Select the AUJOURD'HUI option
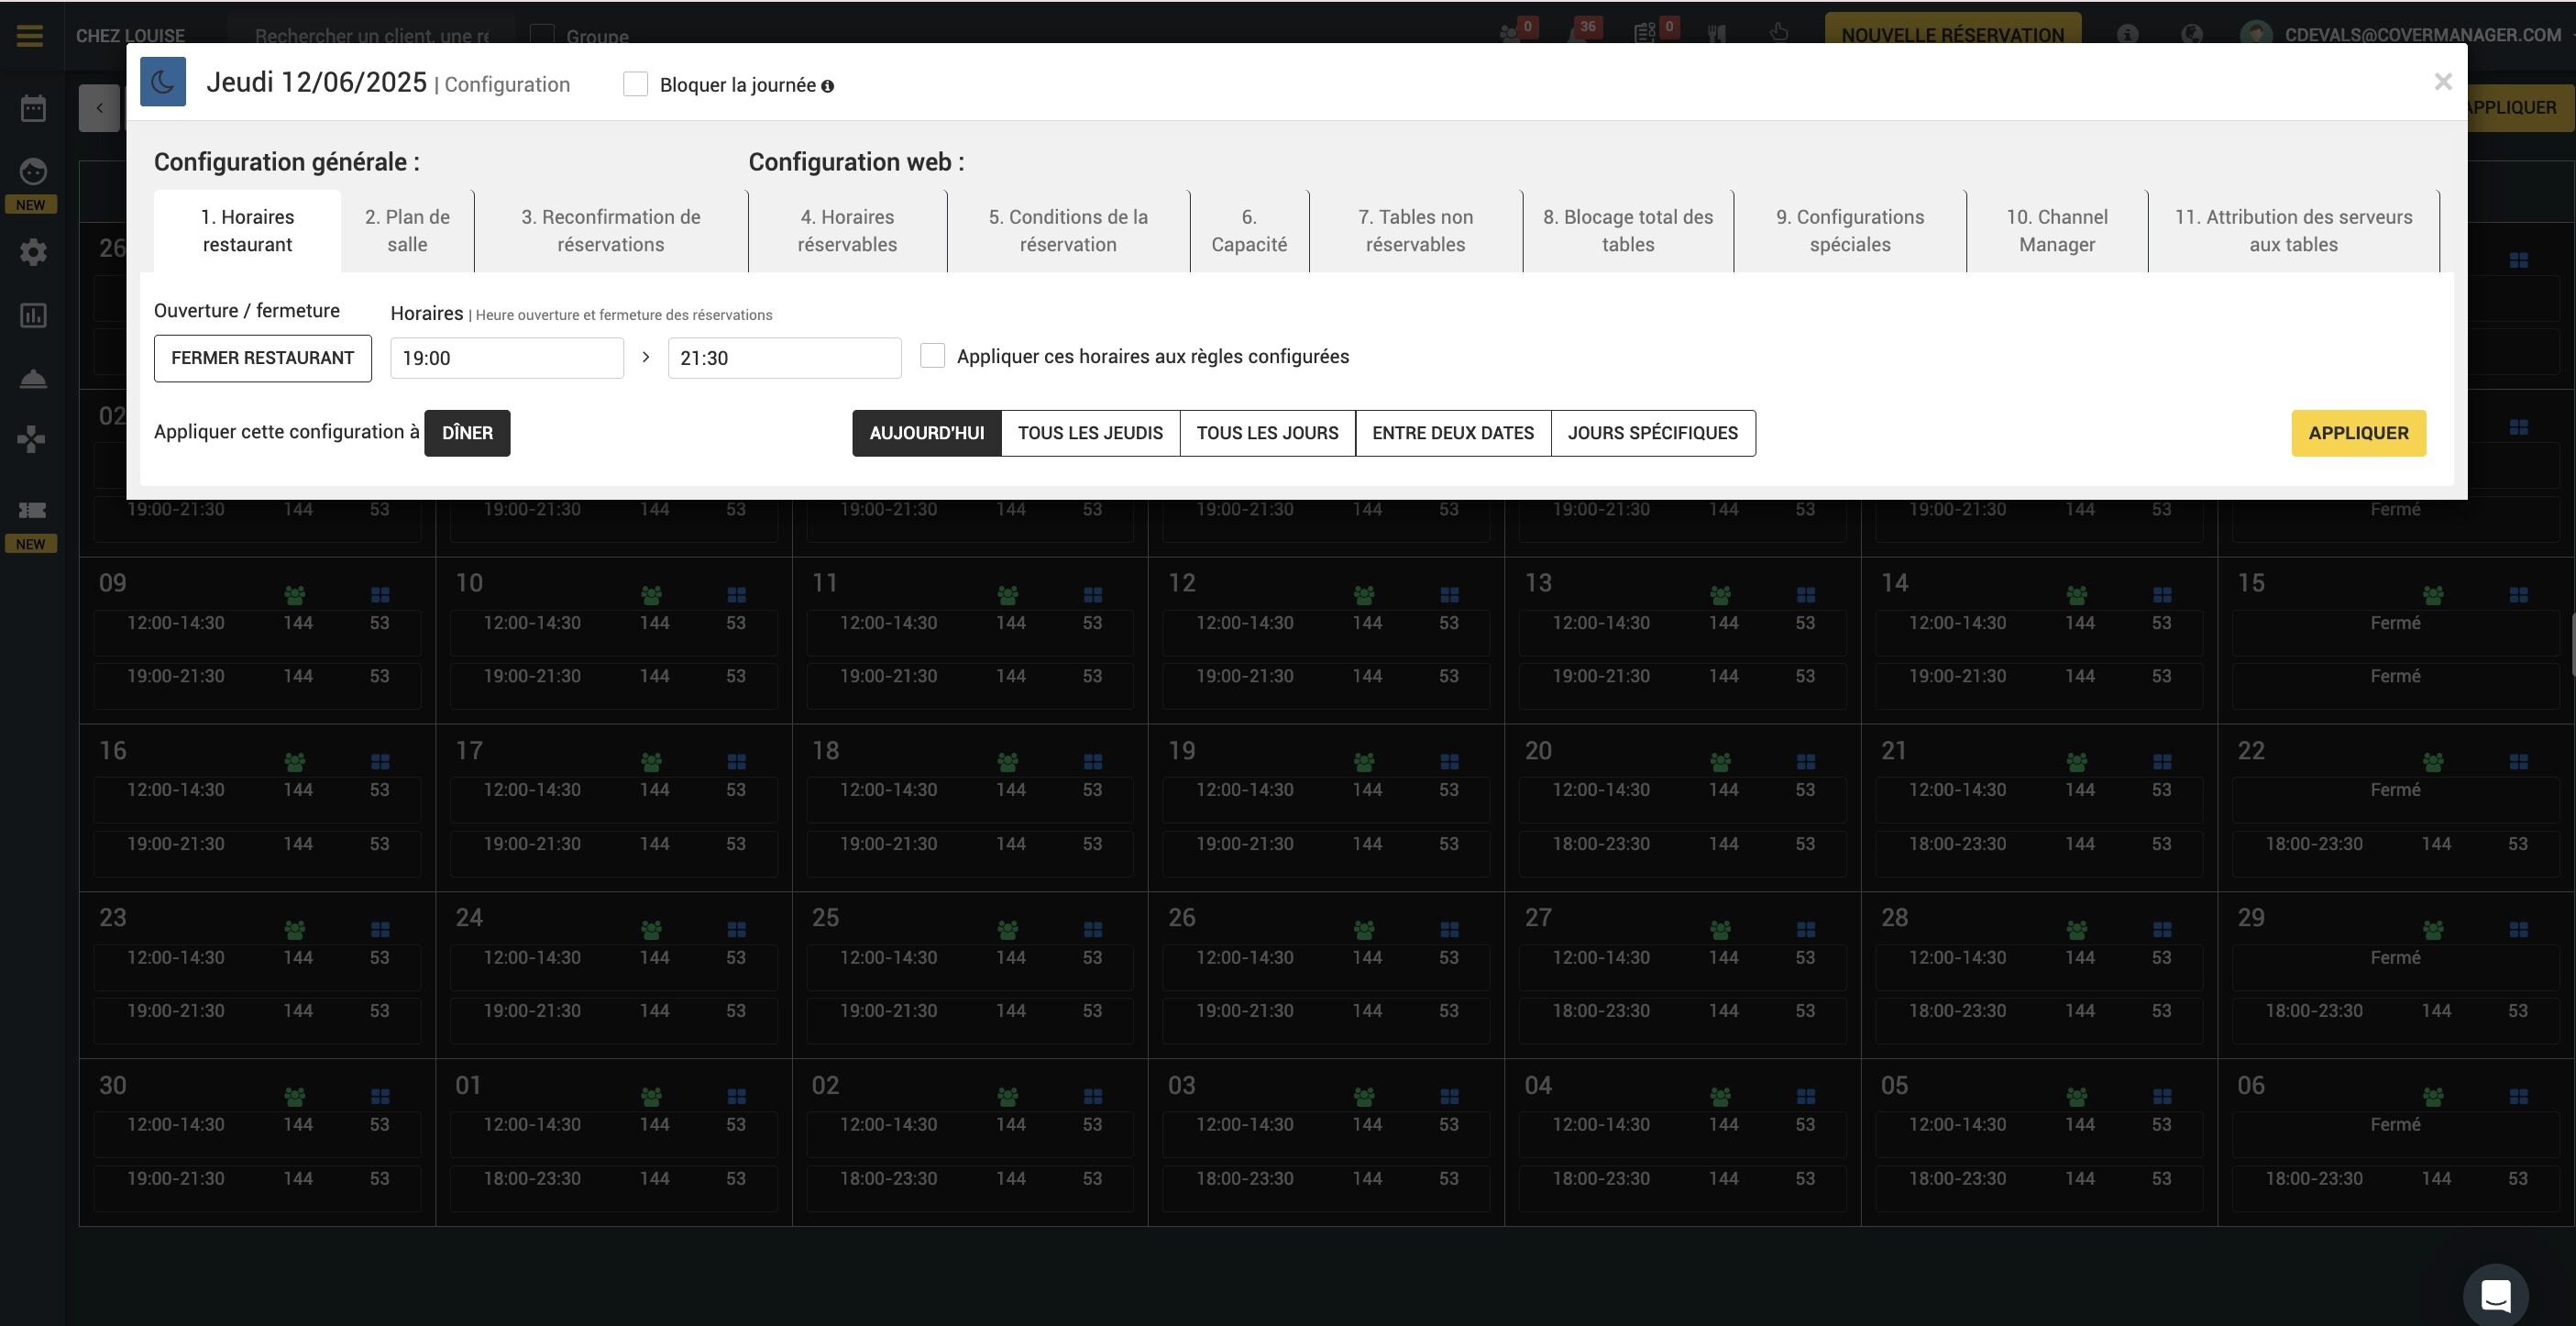Screen dimensions: 2576x1326 tap(926, 433)
